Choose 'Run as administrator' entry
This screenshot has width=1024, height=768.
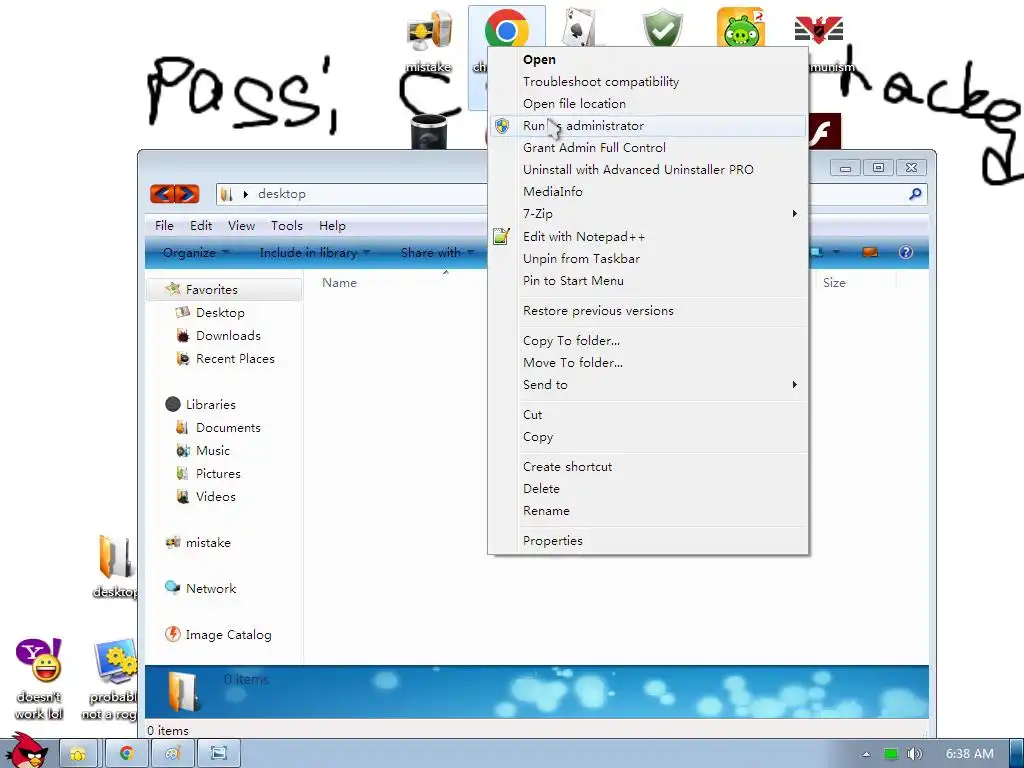648,125
